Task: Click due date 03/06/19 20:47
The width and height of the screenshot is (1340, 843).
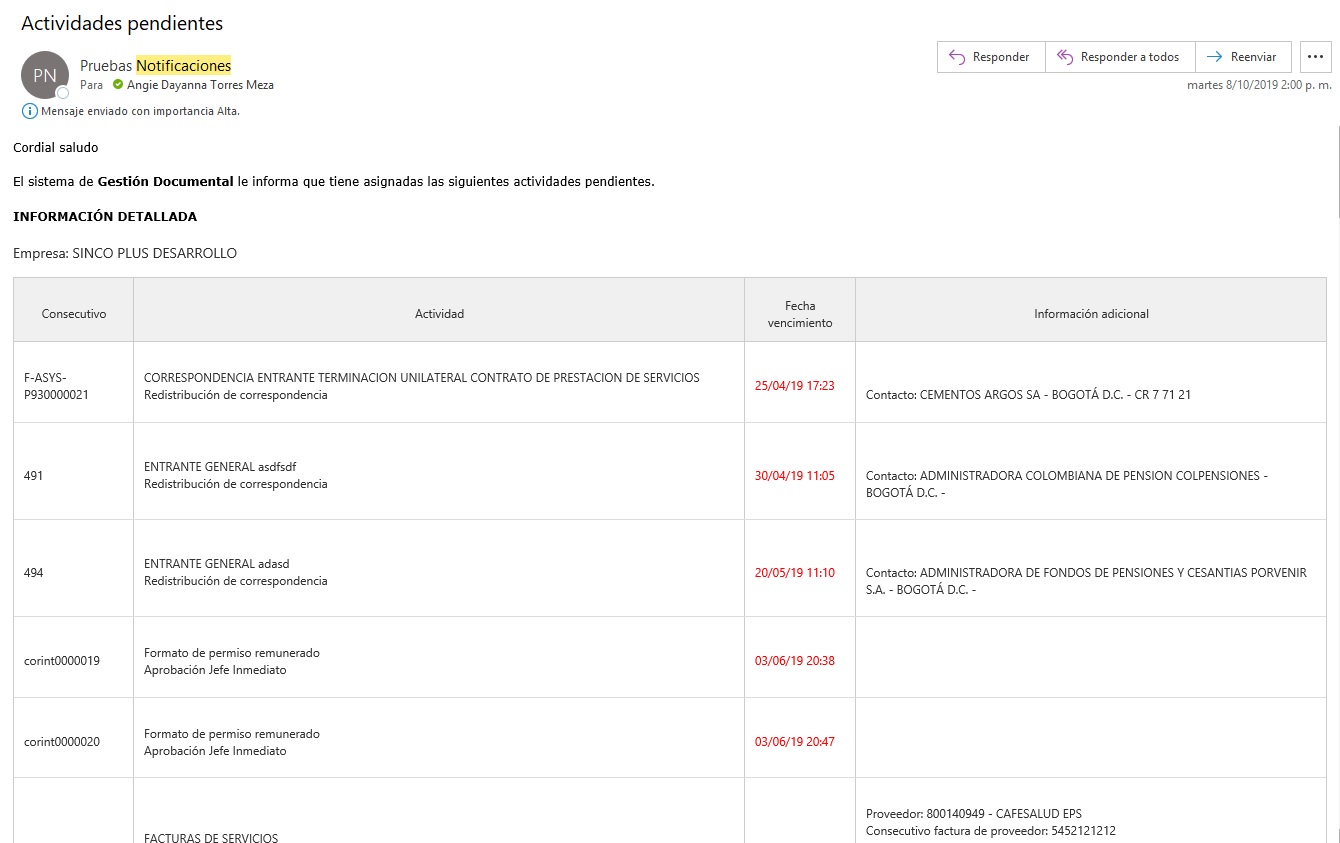Action: 794,742
